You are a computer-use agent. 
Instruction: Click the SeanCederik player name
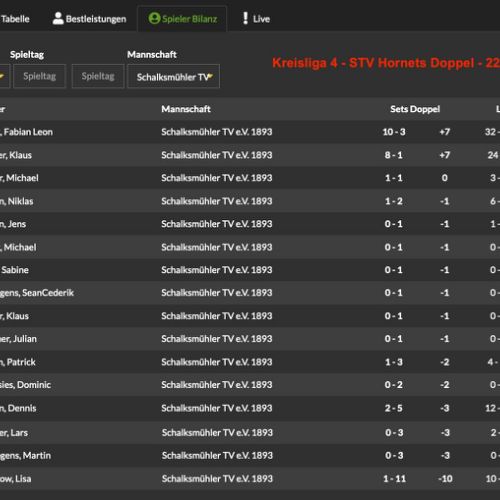tap(37, 293)
